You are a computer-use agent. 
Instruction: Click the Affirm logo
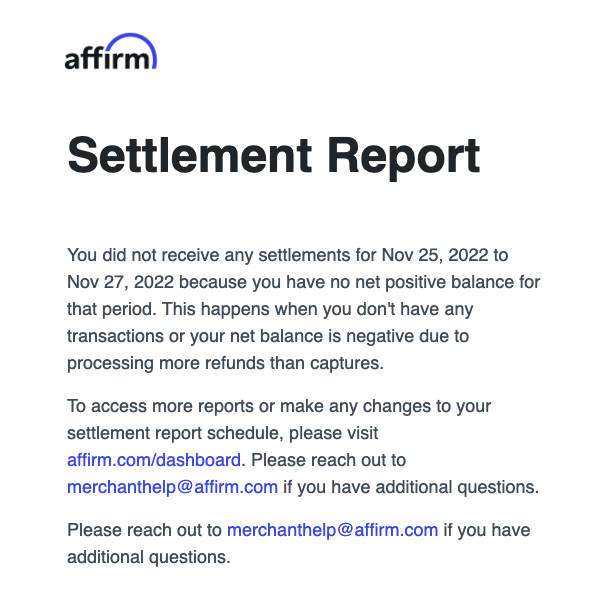[x=111, y=51]
